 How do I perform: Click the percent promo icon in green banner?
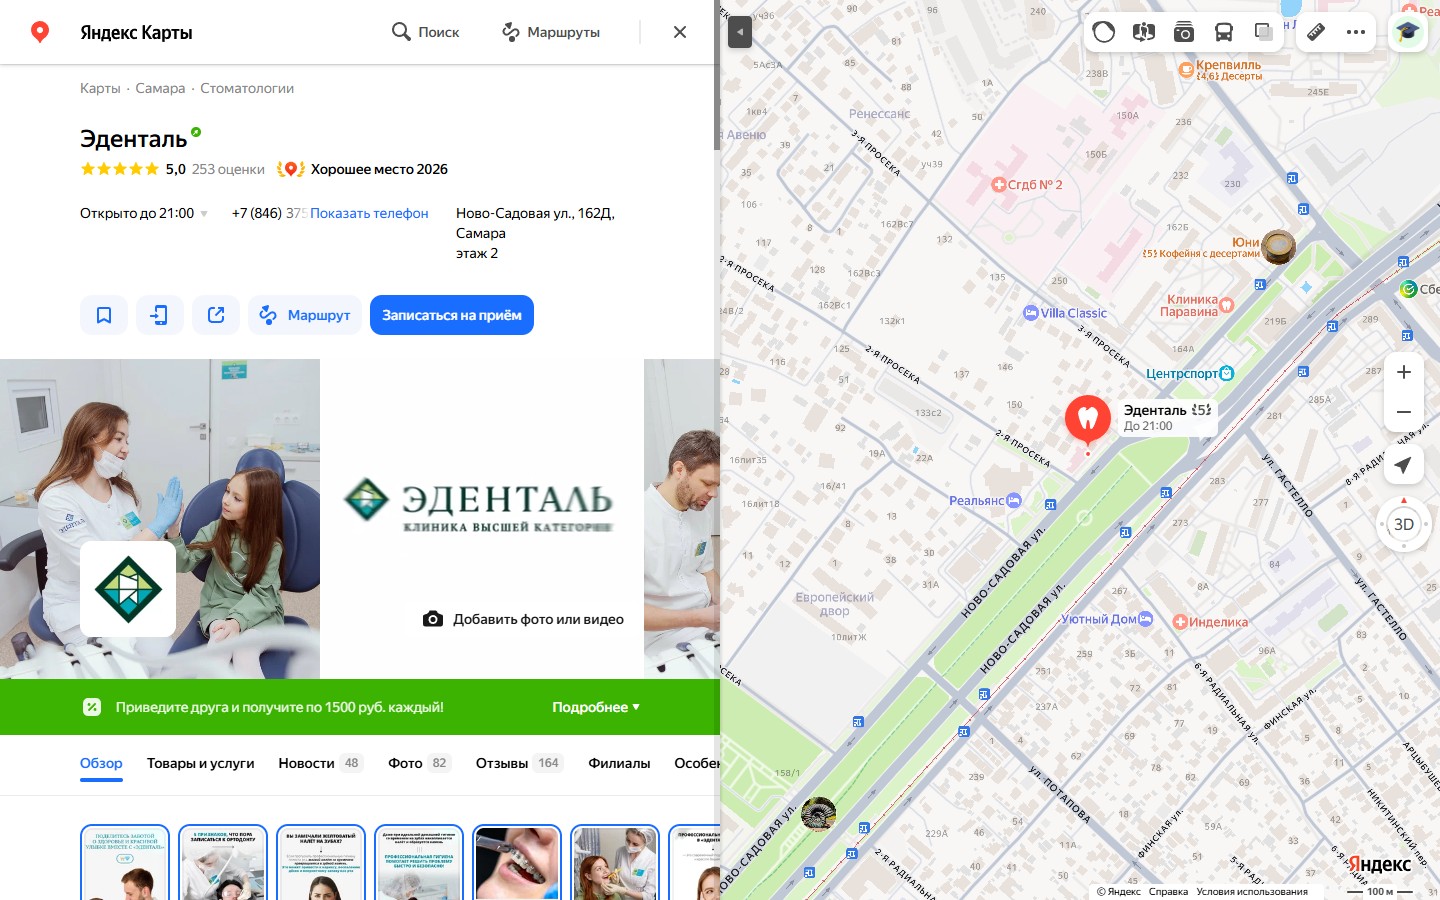point(92,707)
